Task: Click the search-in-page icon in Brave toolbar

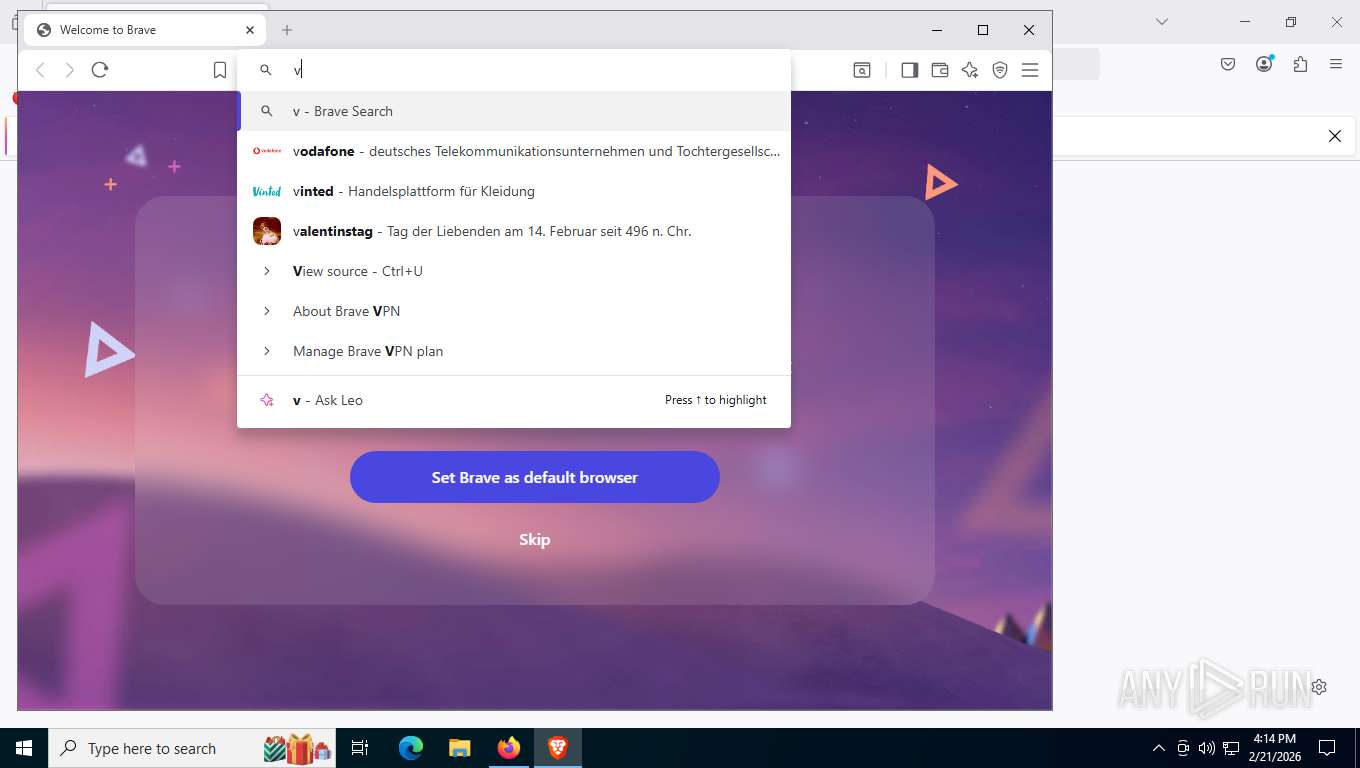Action: pyautogui.click(x=861, y=70)
